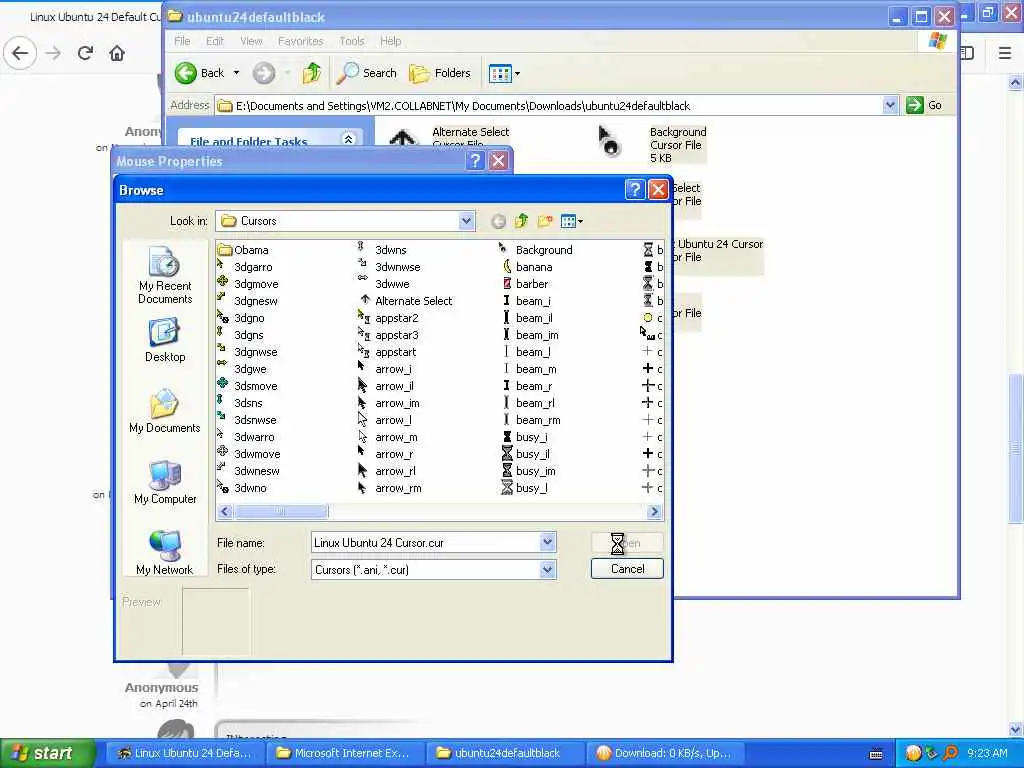1024x768 pixels.
Task: Switch to Download taskbar item
Action: pyautogui.click(x=665, y=753)
